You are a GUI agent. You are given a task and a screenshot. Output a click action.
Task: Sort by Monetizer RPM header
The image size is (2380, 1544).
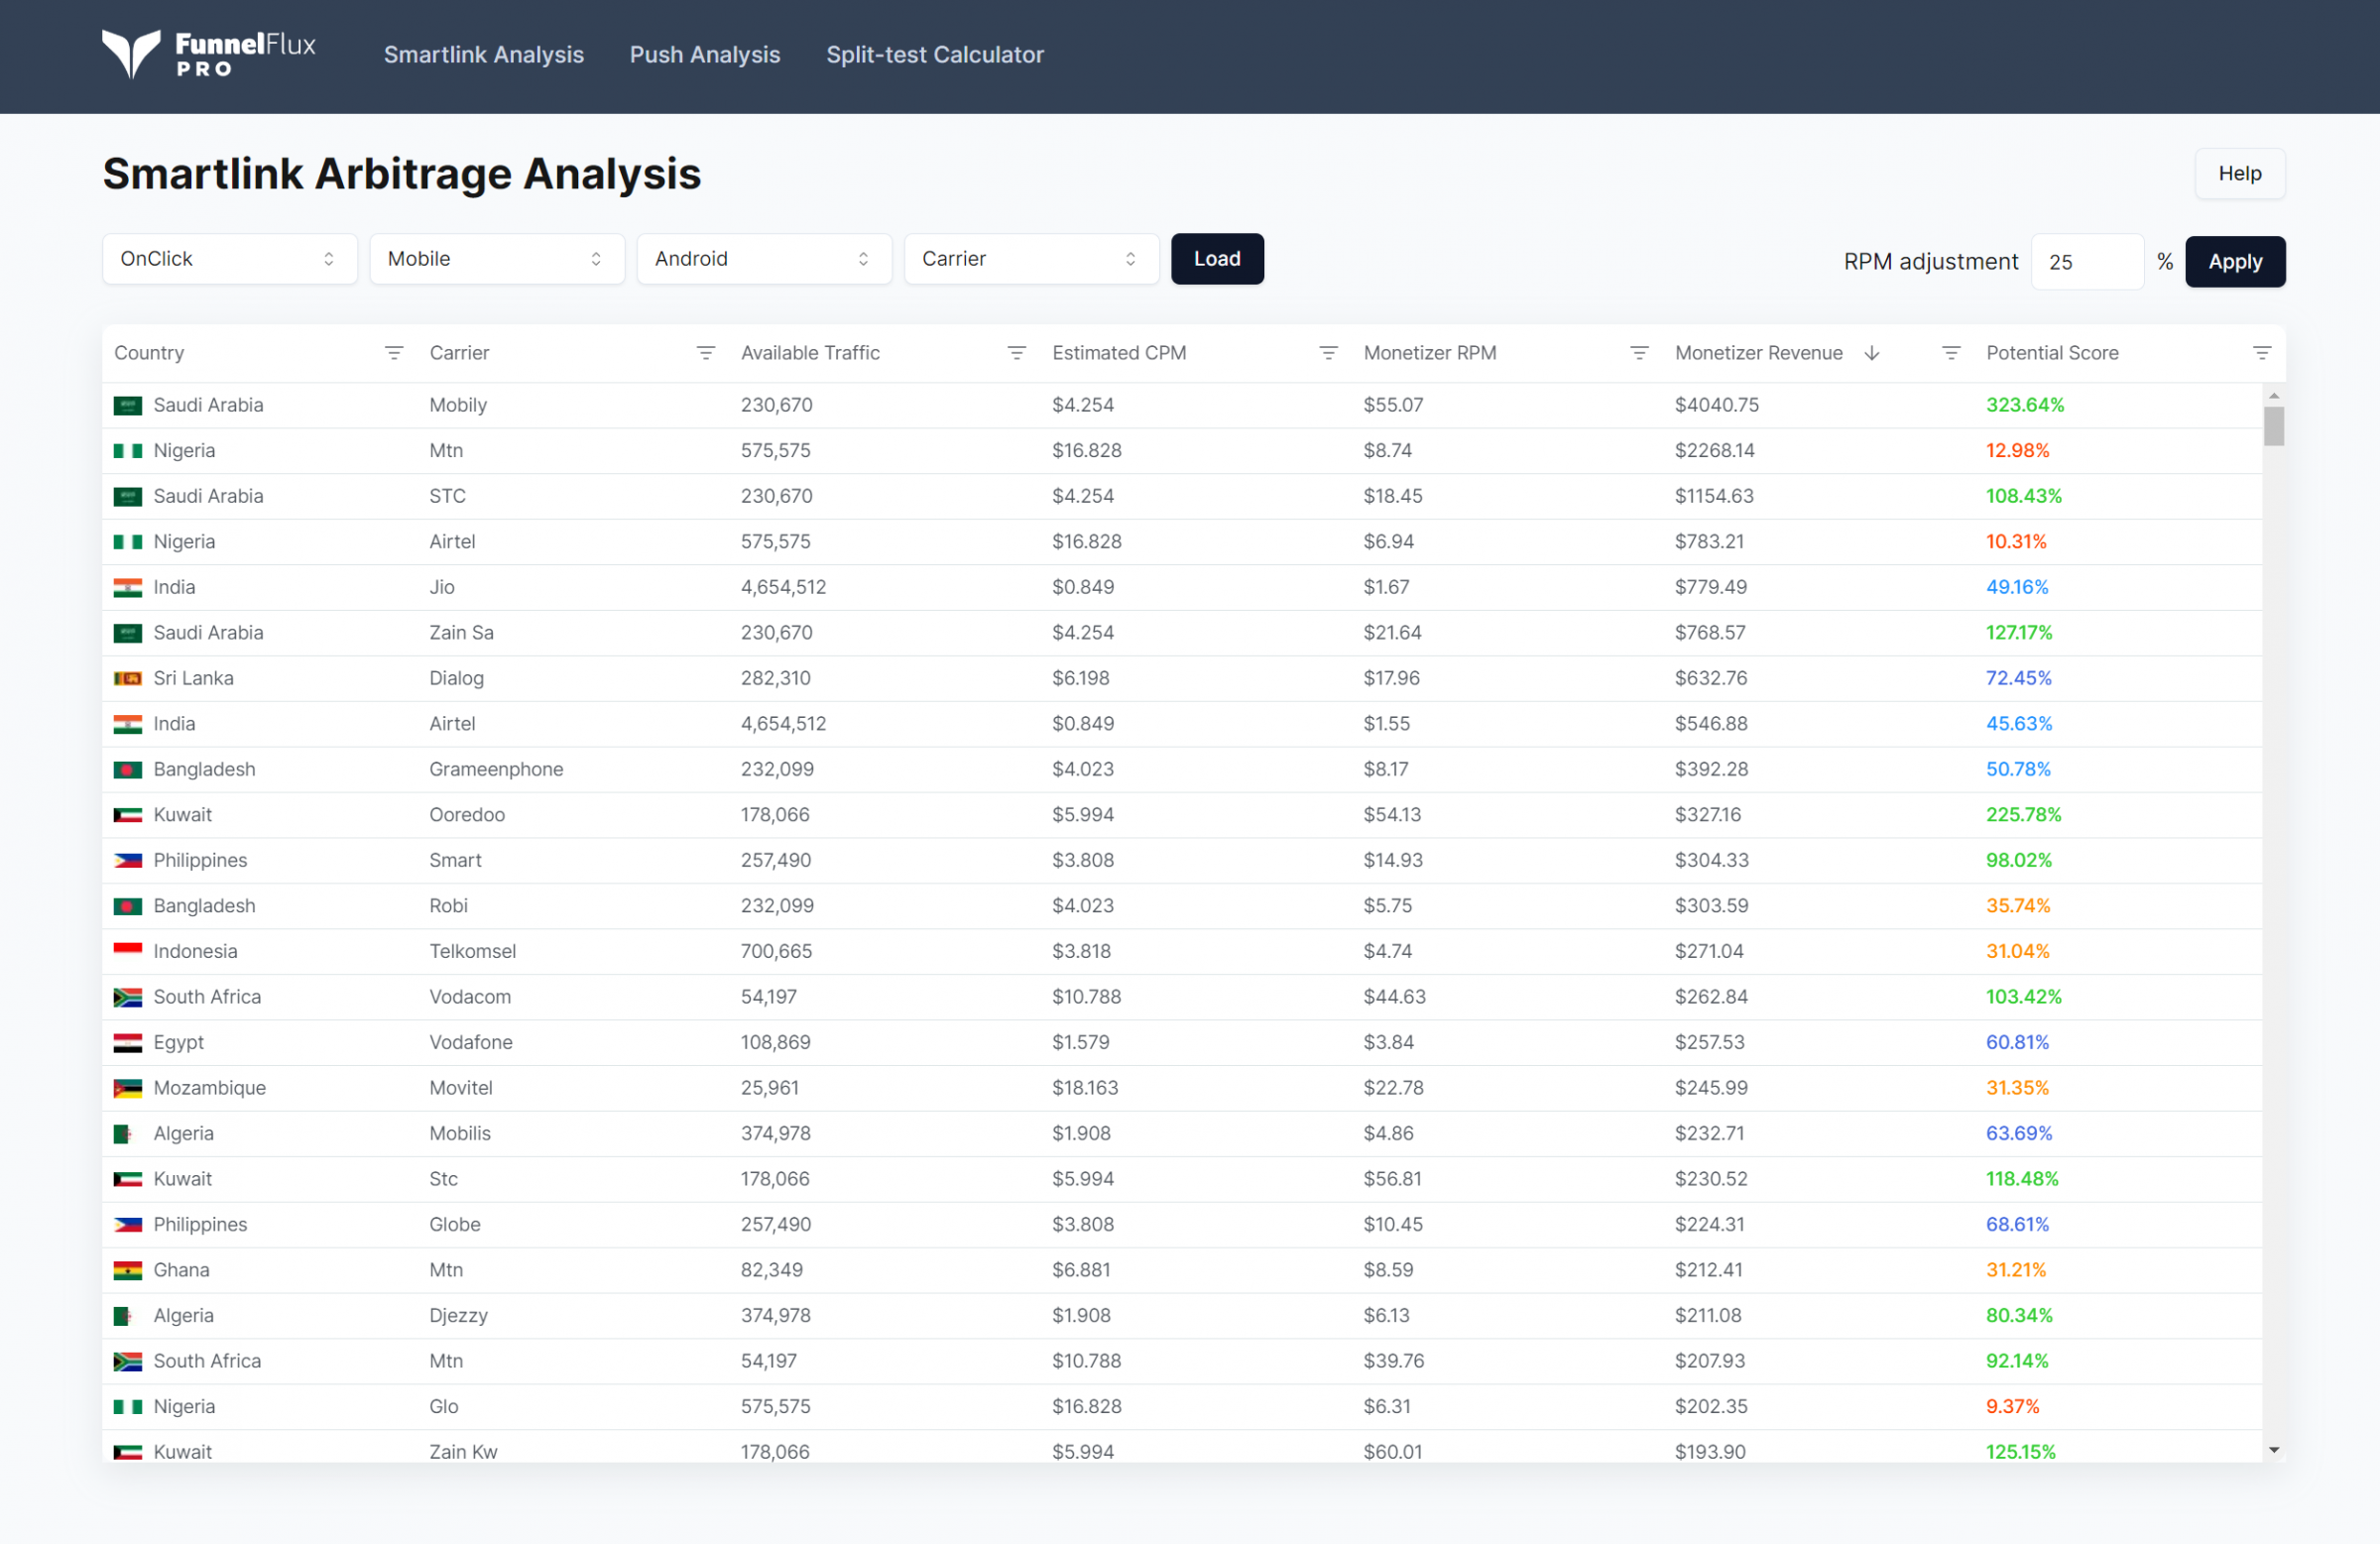[1430, 353]
